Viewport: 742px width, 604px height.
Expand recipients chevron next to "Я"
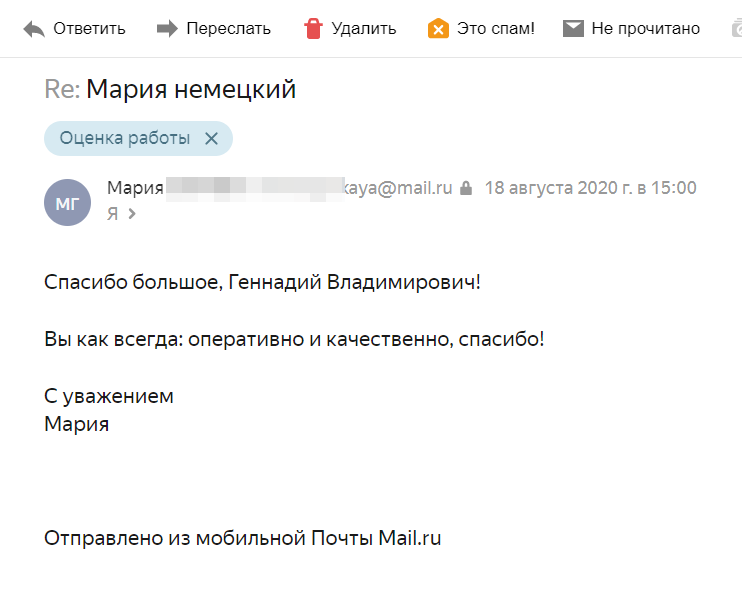pos(132,214)
